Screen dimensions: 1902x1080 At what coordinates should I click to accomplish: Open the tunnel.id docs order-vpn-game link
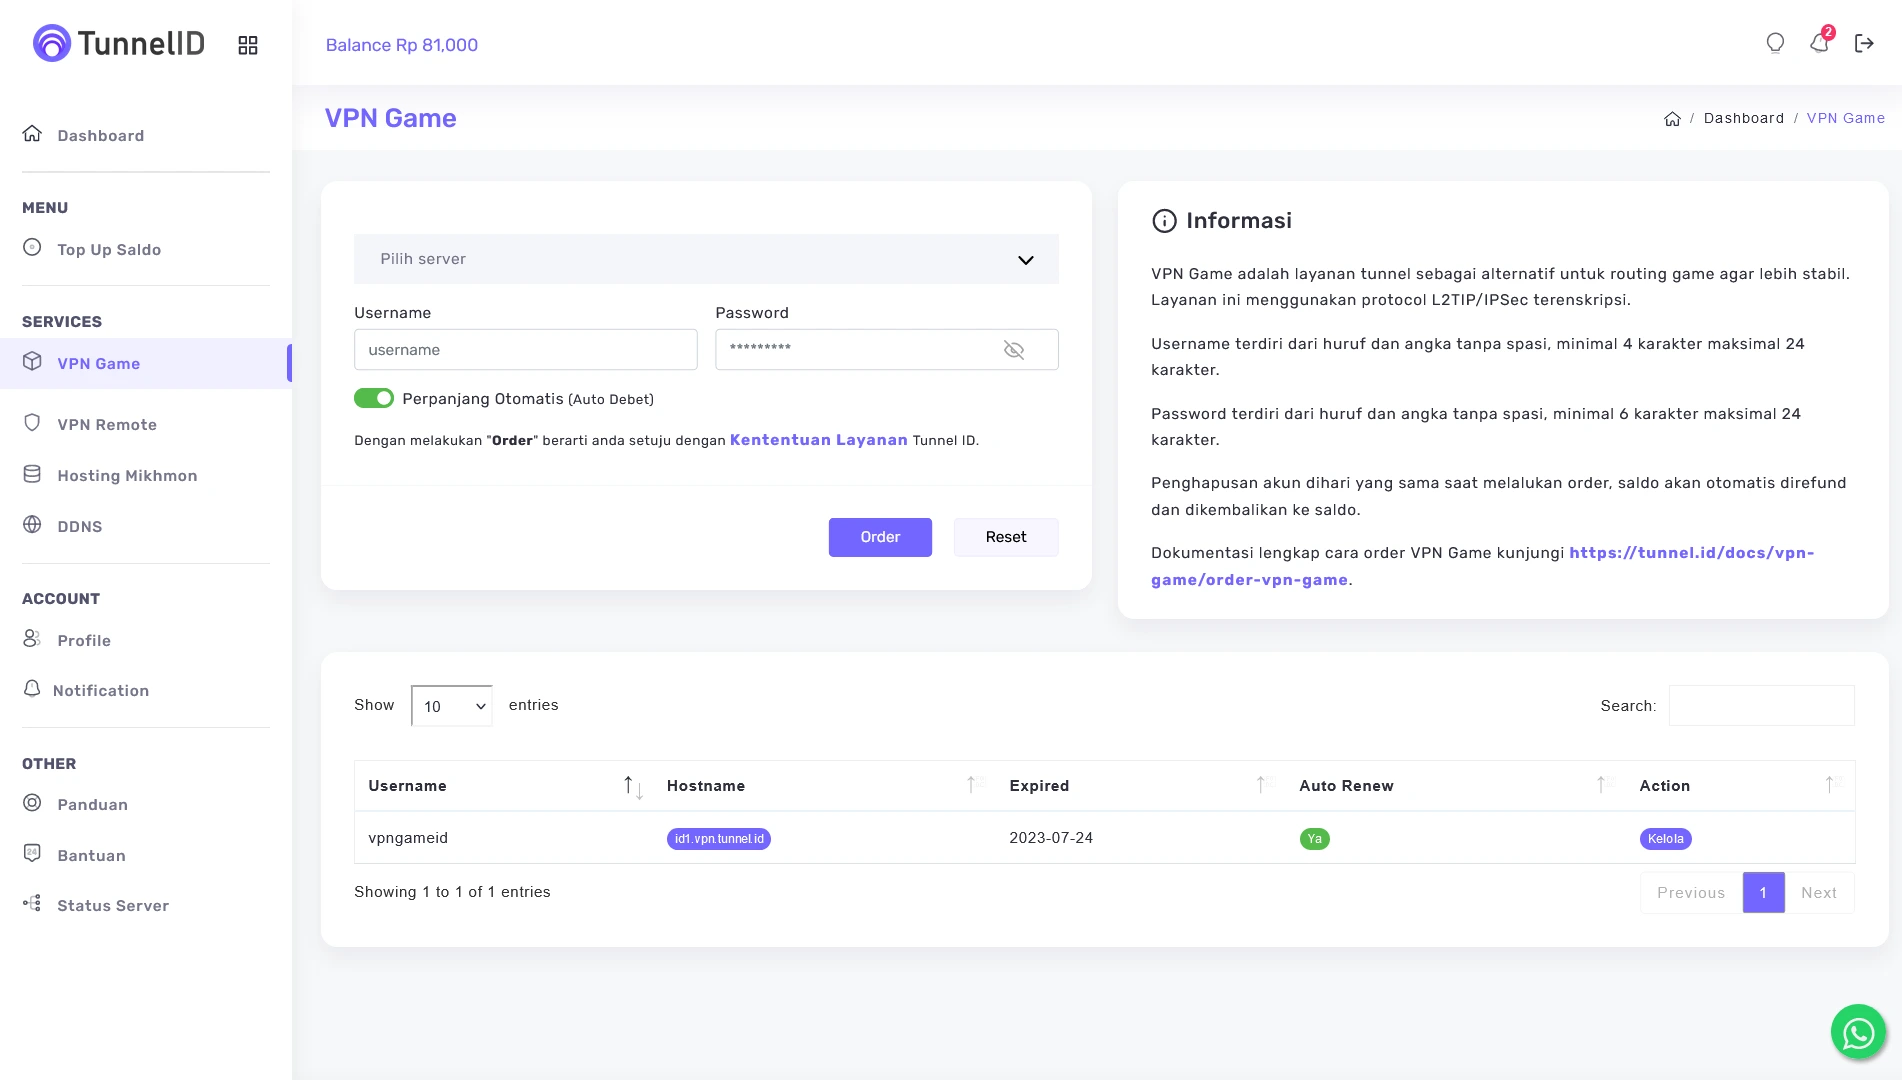[x=1482, y=566]
